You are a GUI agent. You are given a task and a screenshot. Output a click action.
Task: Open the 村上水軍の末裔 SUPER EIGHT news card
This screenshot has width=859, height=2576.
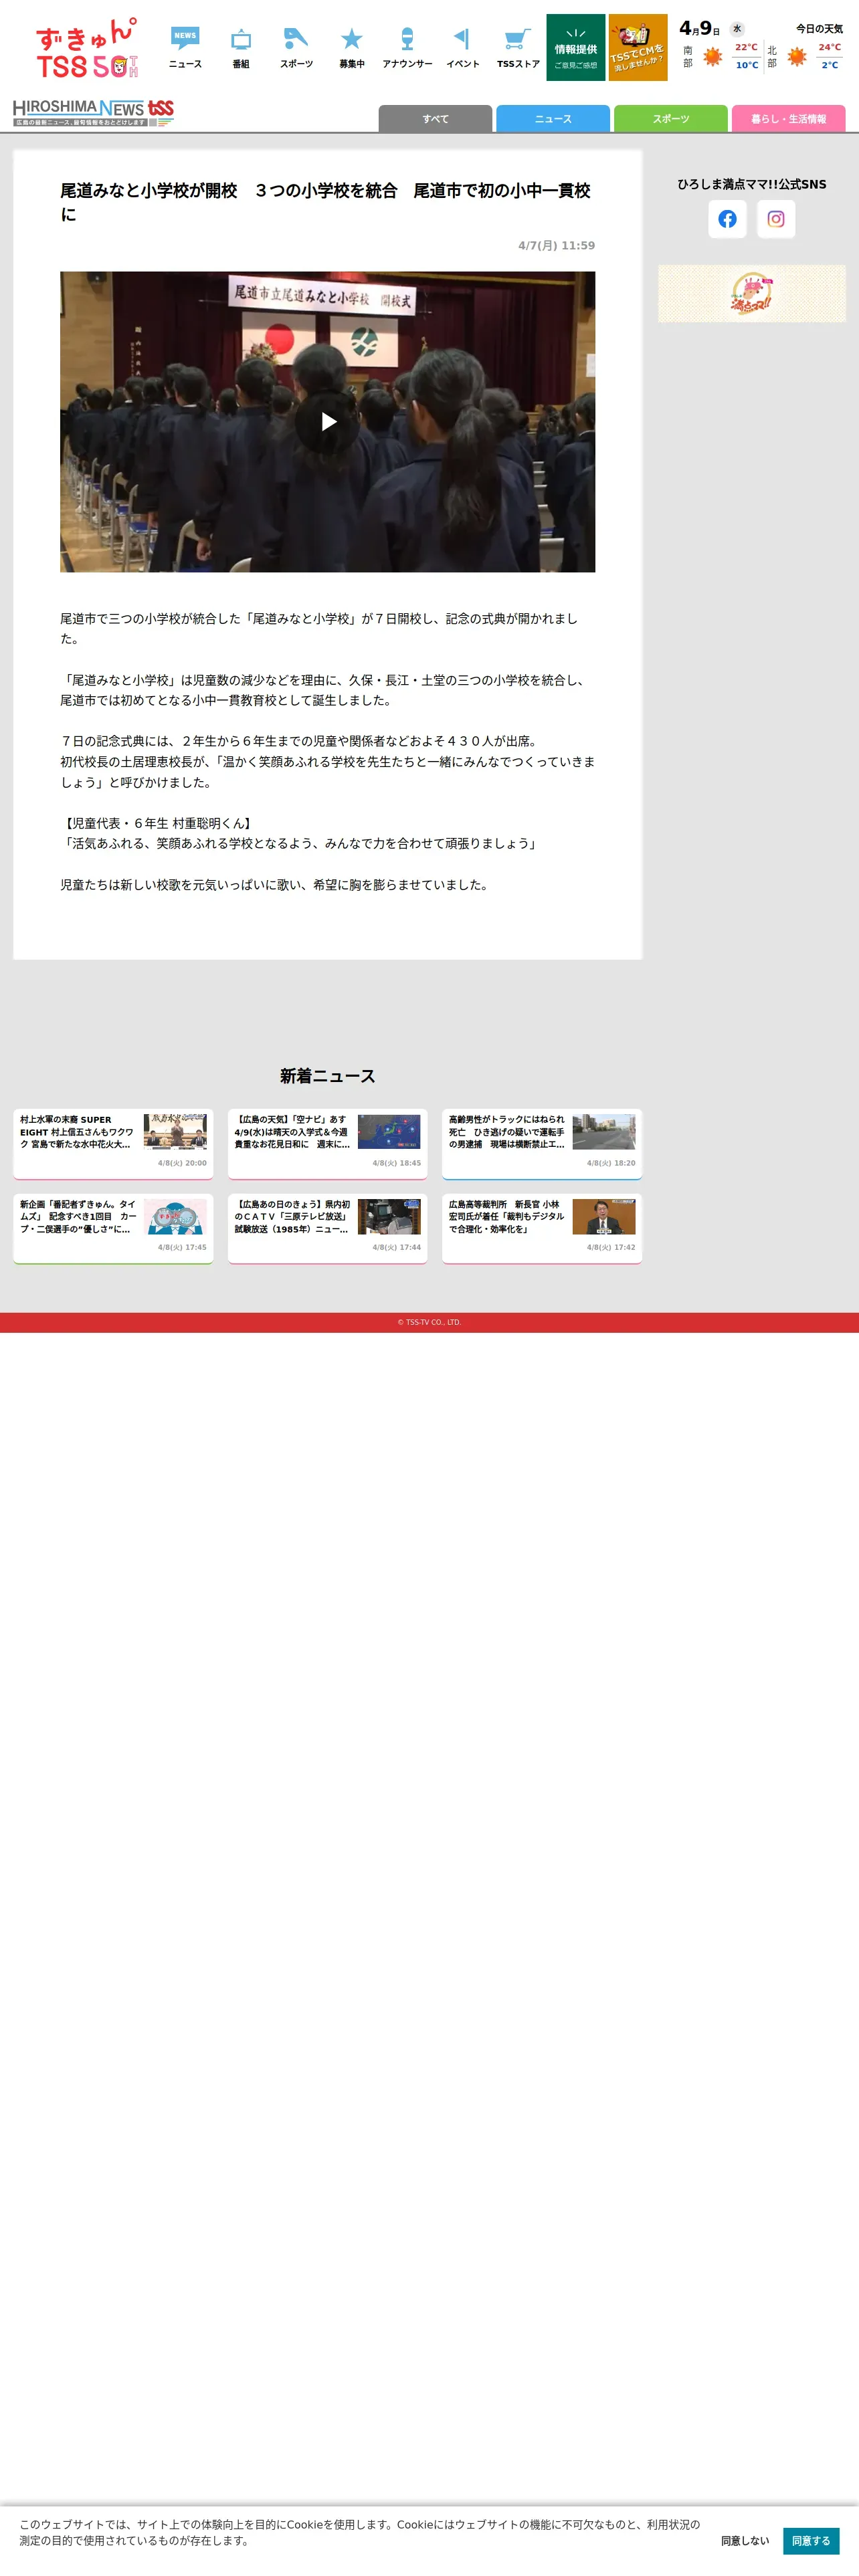coord(113,1144)
